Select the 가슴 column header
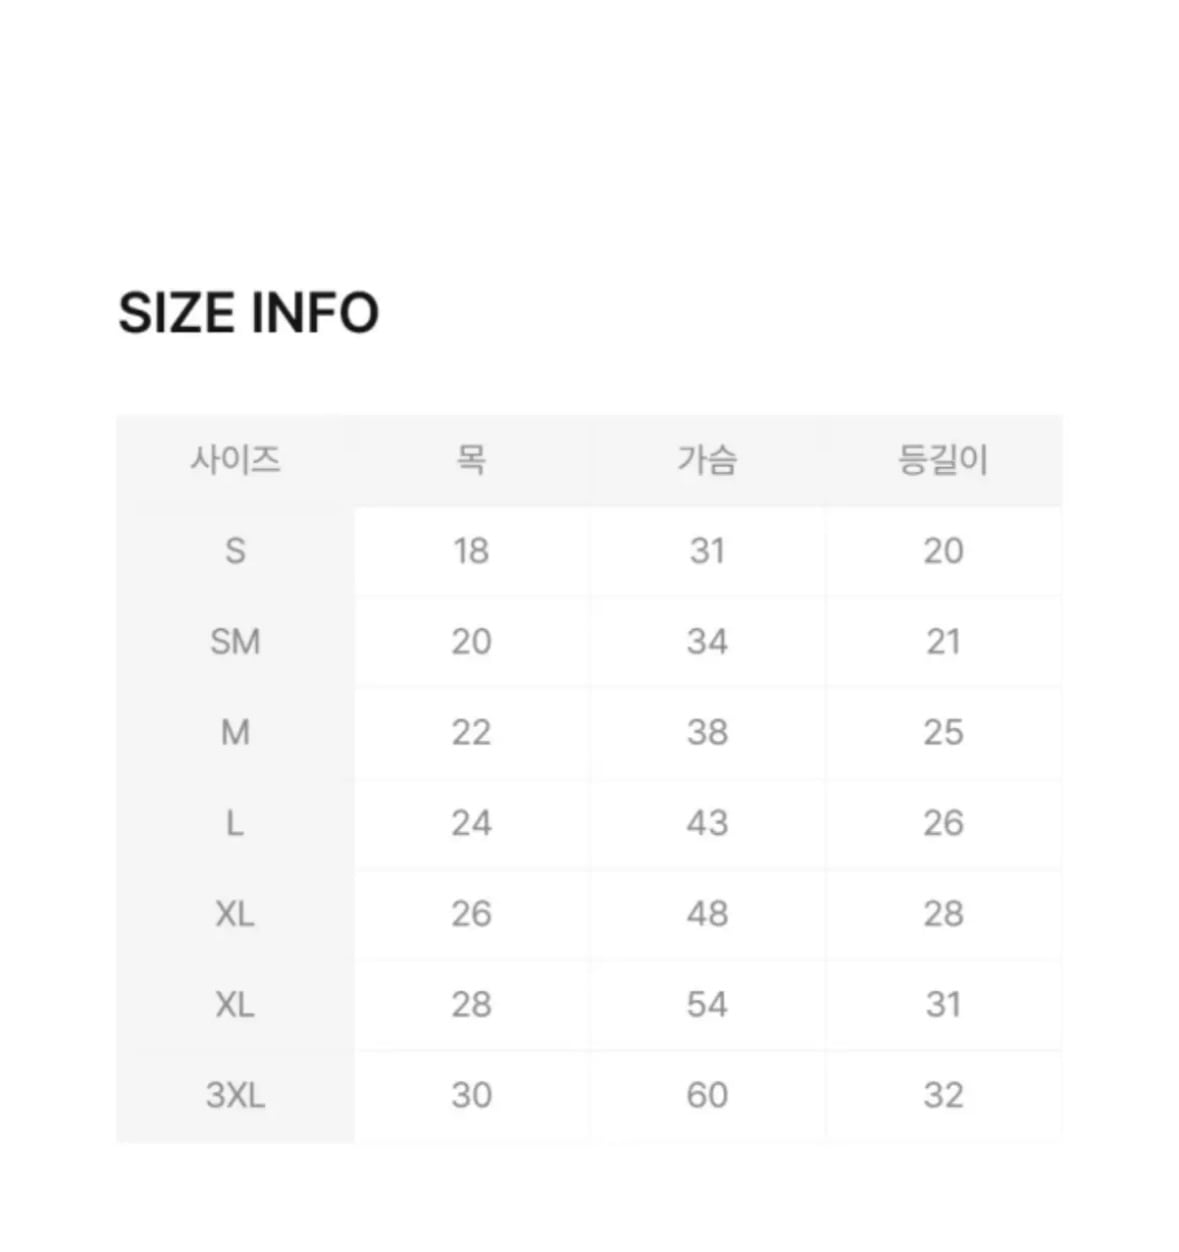Image resolution: width=1179 pixels, height=1252 pixels. point(707,460)
